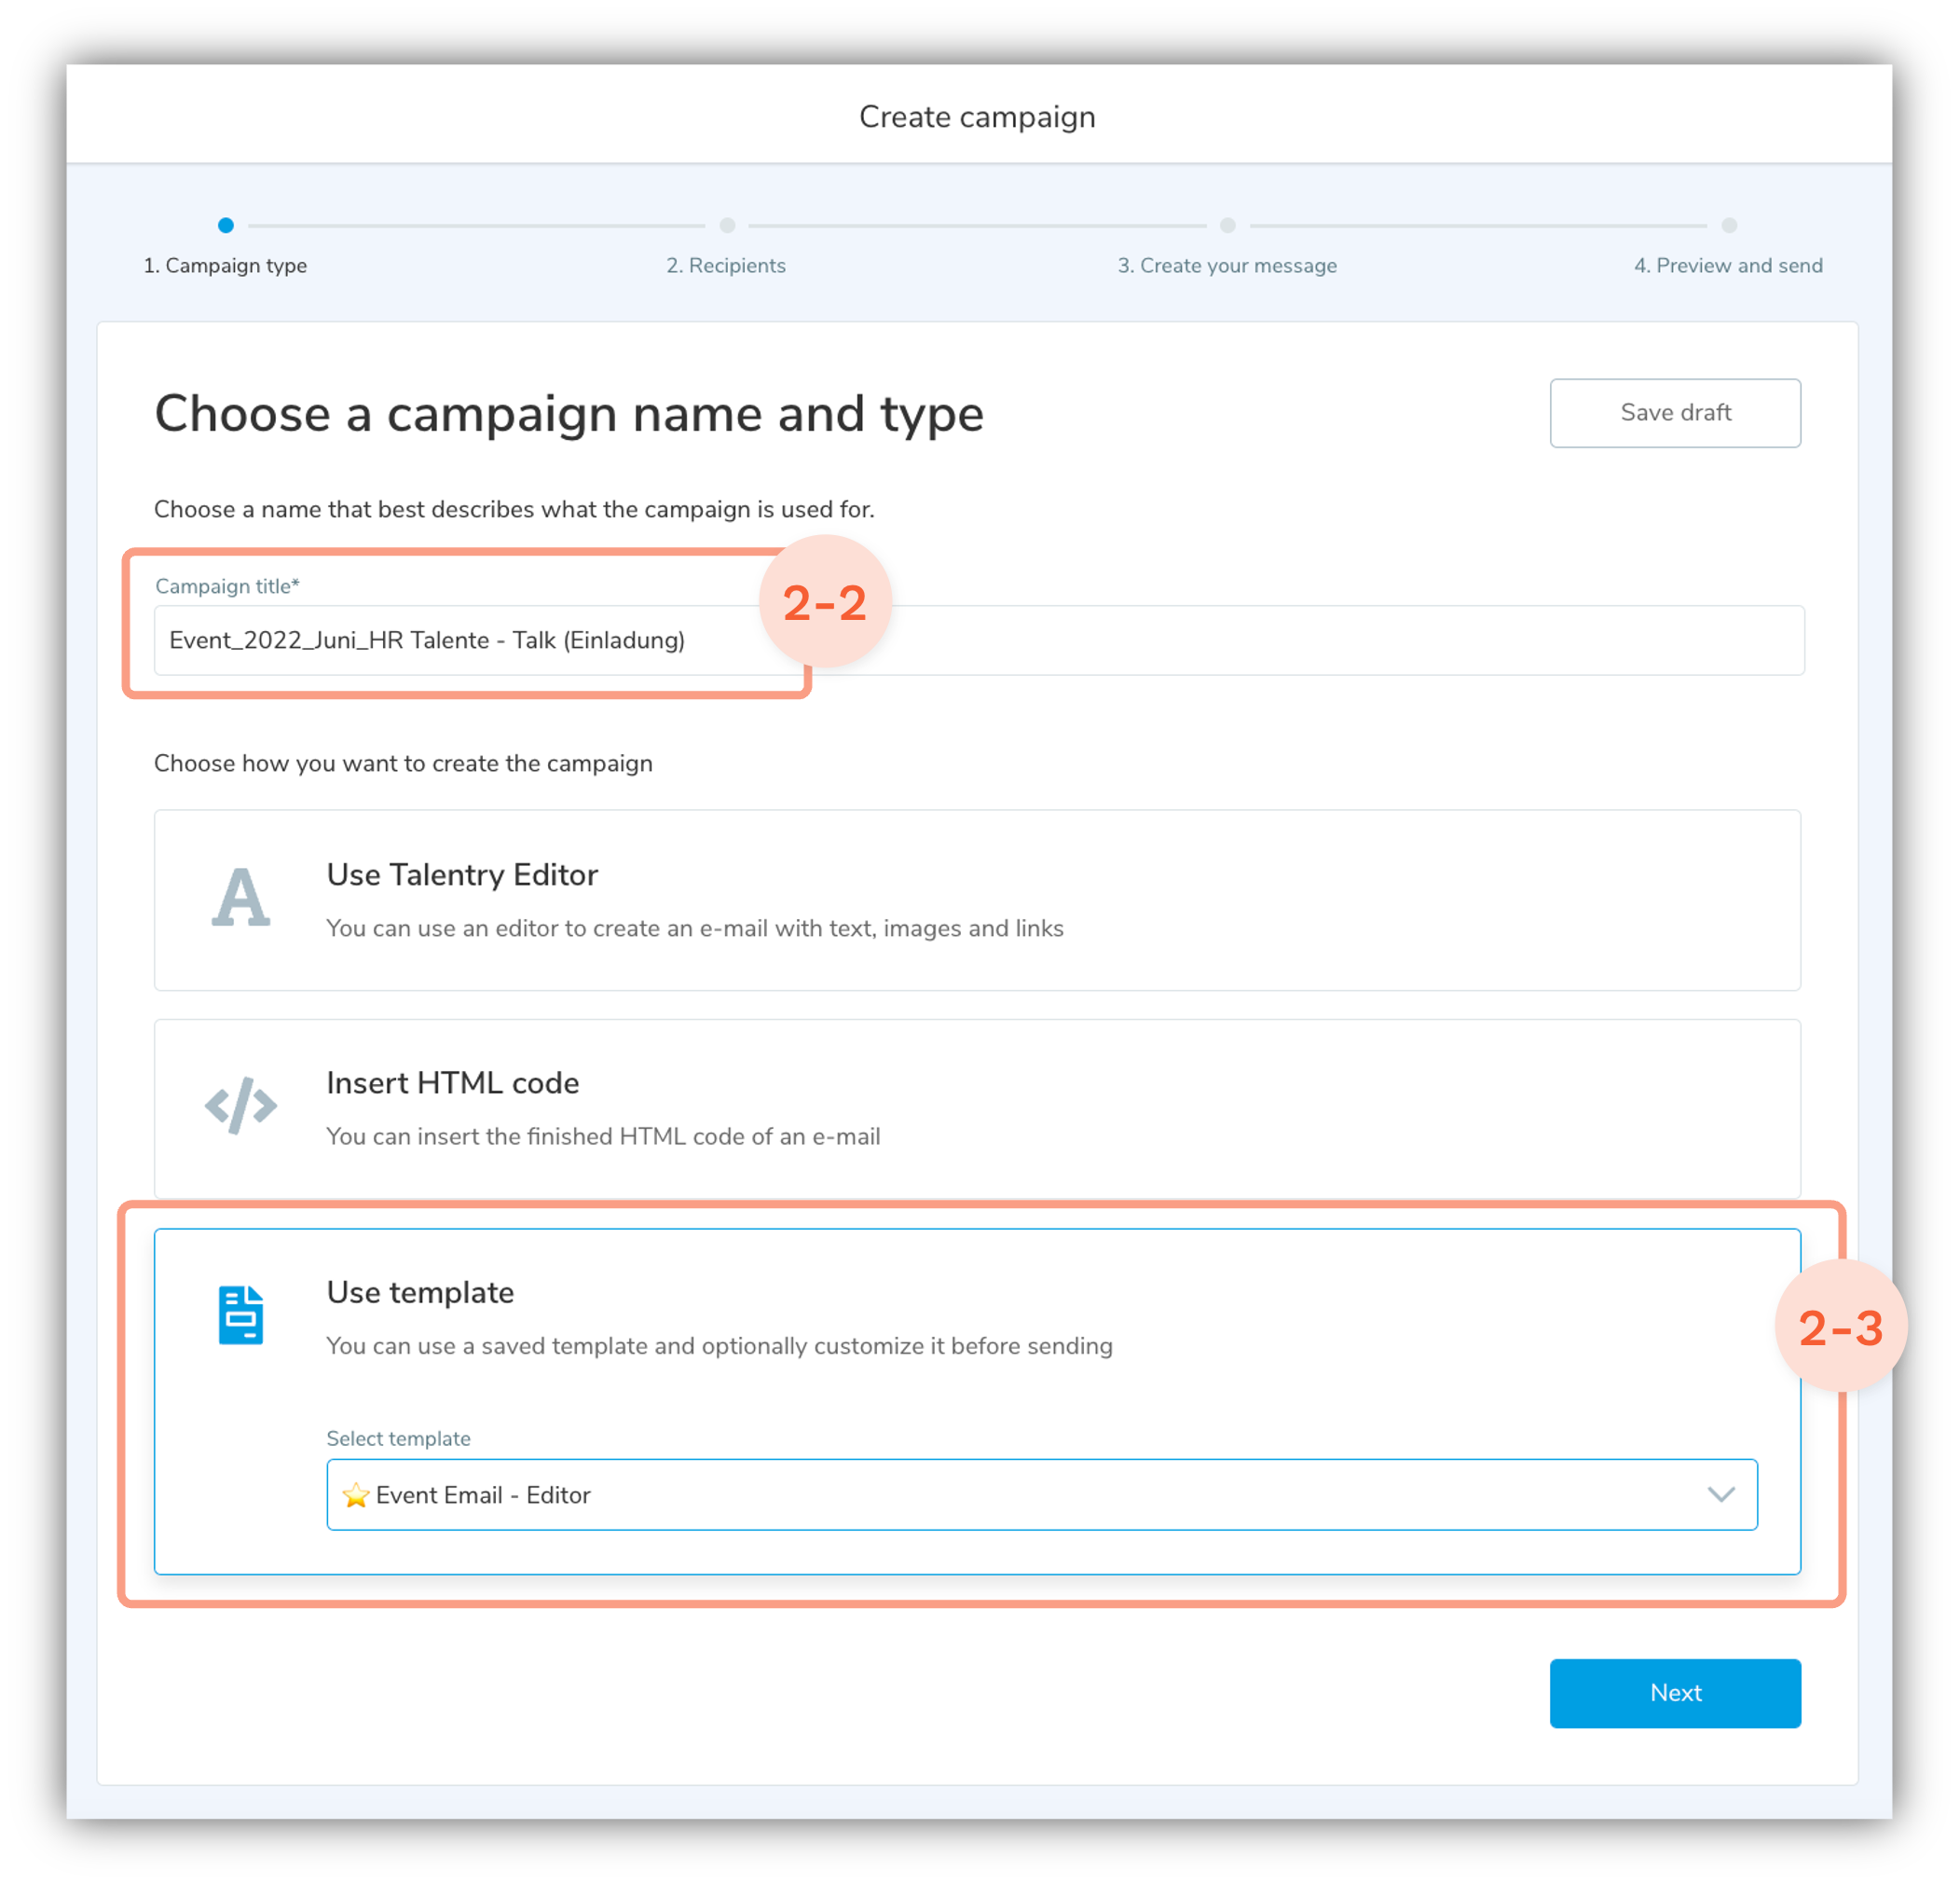Viewport: 1960px width, 1884px height.
Task: Click the Preview and send step dot
Action: [x=1729, y=226]
